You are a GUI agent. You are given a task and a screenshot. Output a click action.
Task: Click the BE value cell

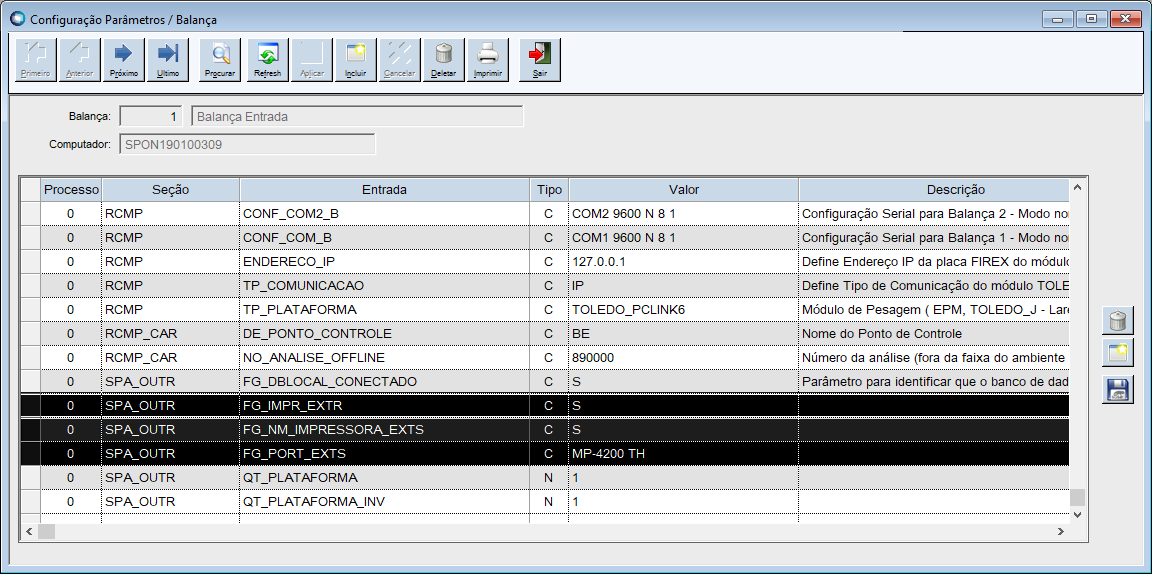tap(683, 334)
